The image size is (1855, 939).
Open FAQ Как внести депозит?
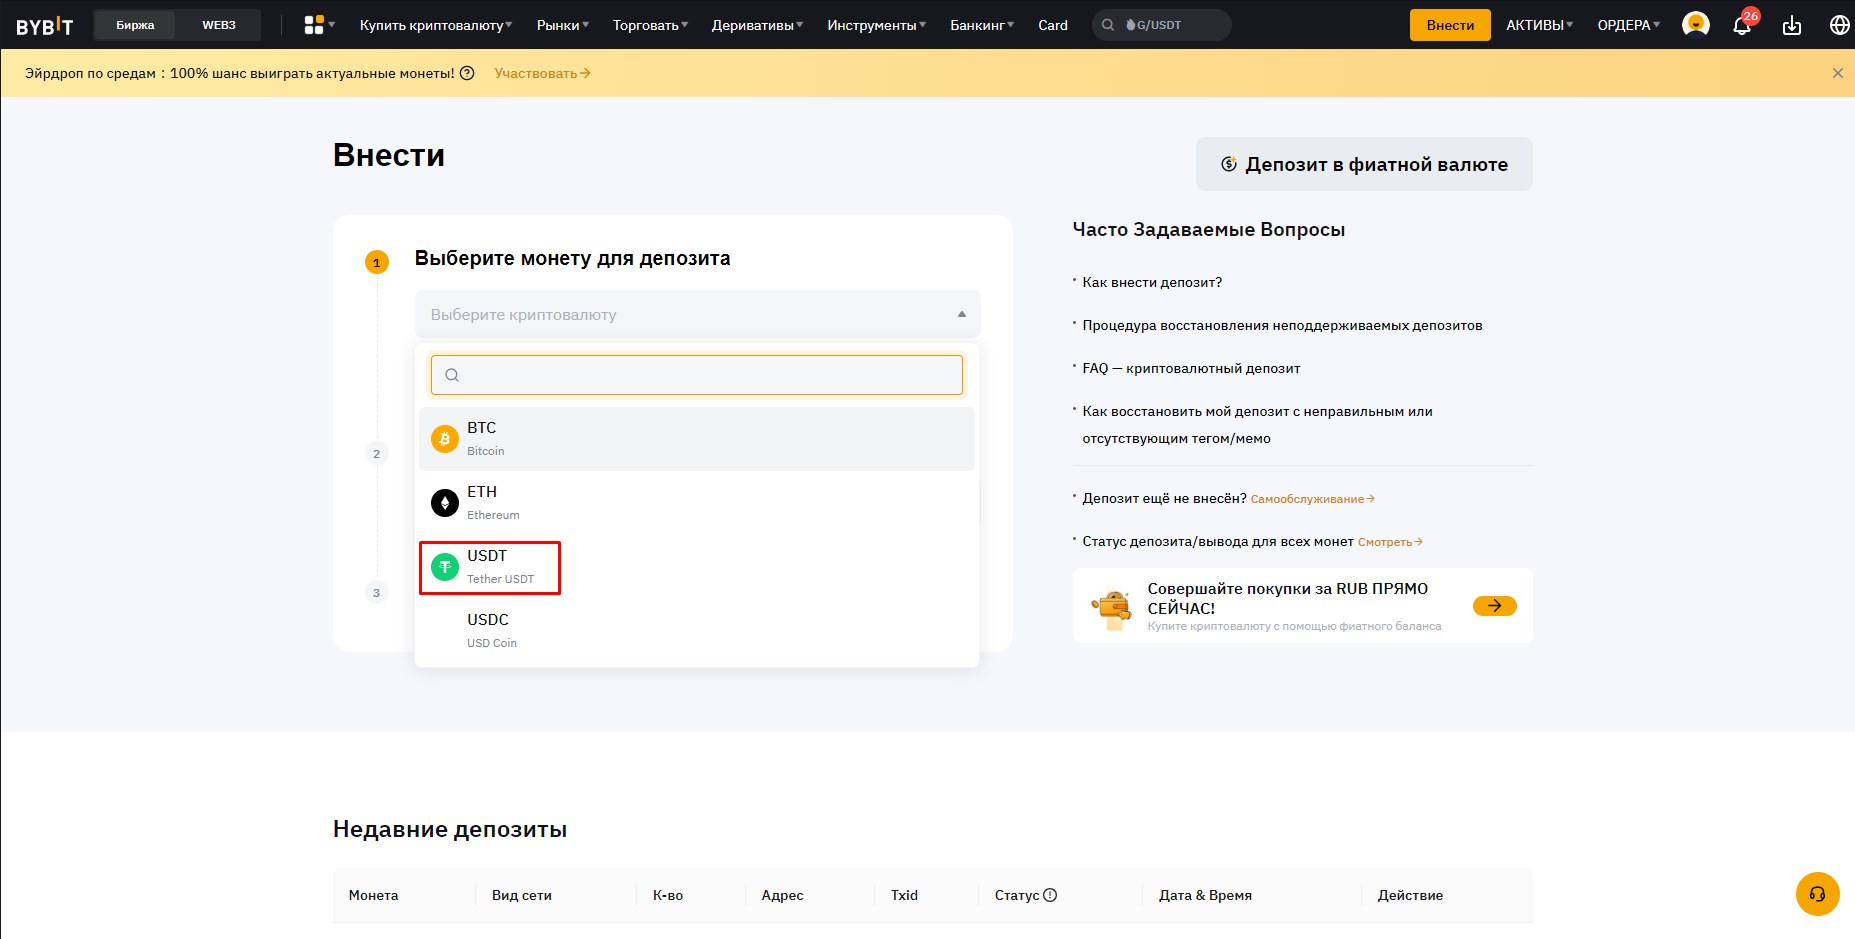[1152, 282]
